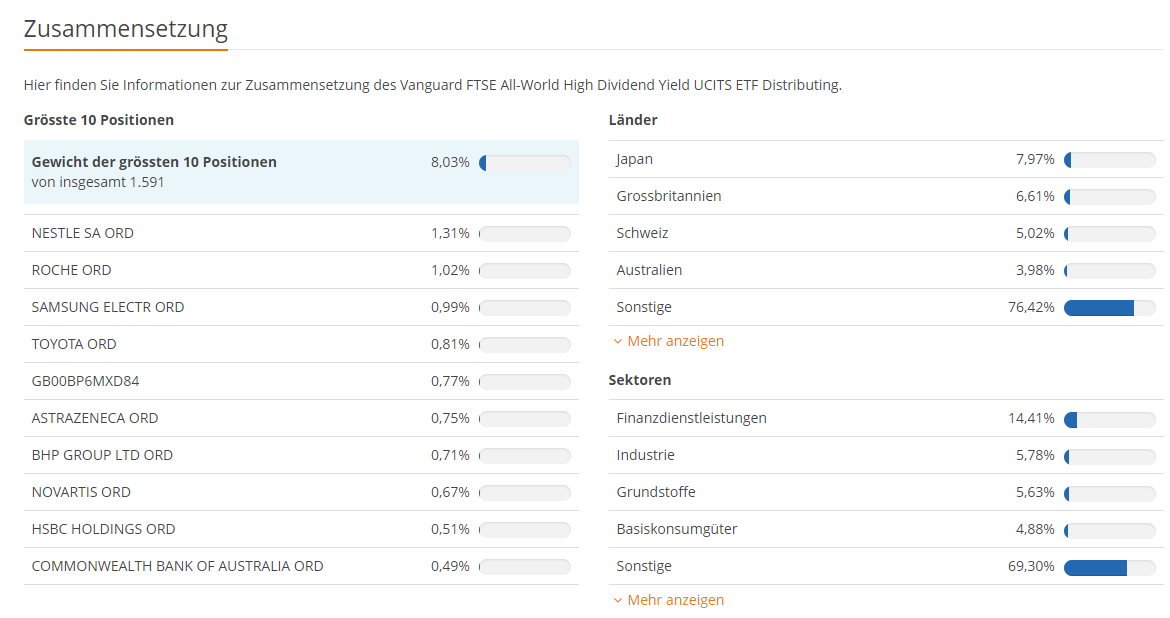Click the Sonstige countries progress bar
This screenshot has height=618, width=1170.
coord(1110,308)
